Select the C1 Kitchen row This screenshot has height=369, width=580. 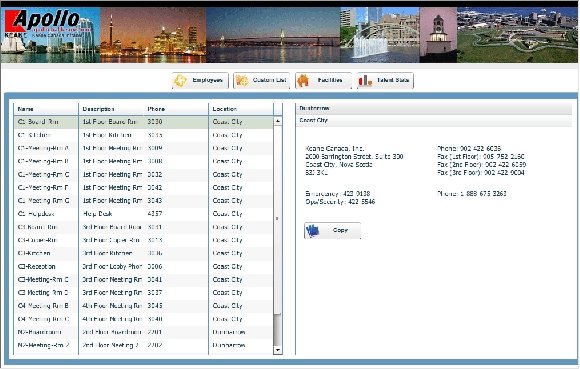[x=143, y=135]
